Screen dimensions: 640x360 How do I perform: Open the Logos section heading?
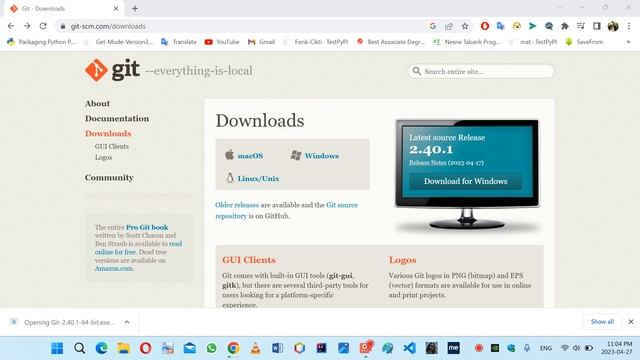tap(402, 260)
